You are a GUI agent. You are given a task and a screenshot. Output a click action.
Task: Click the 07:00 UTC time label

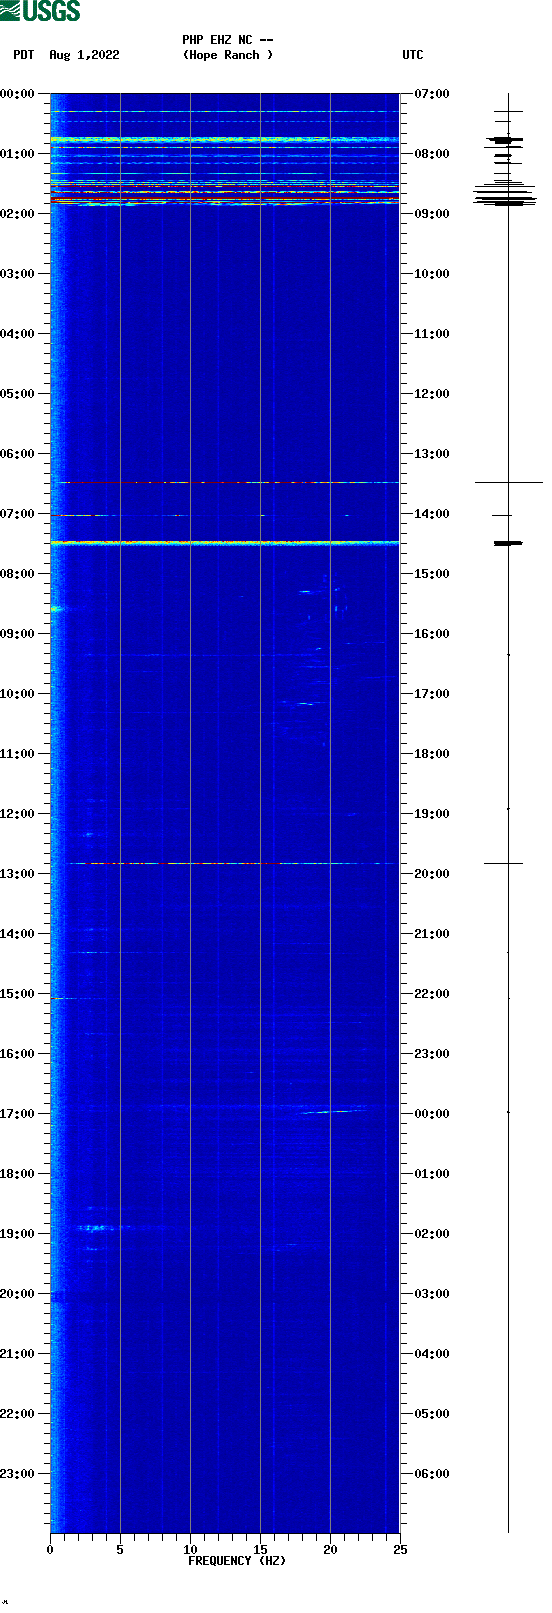coord(432,94)
